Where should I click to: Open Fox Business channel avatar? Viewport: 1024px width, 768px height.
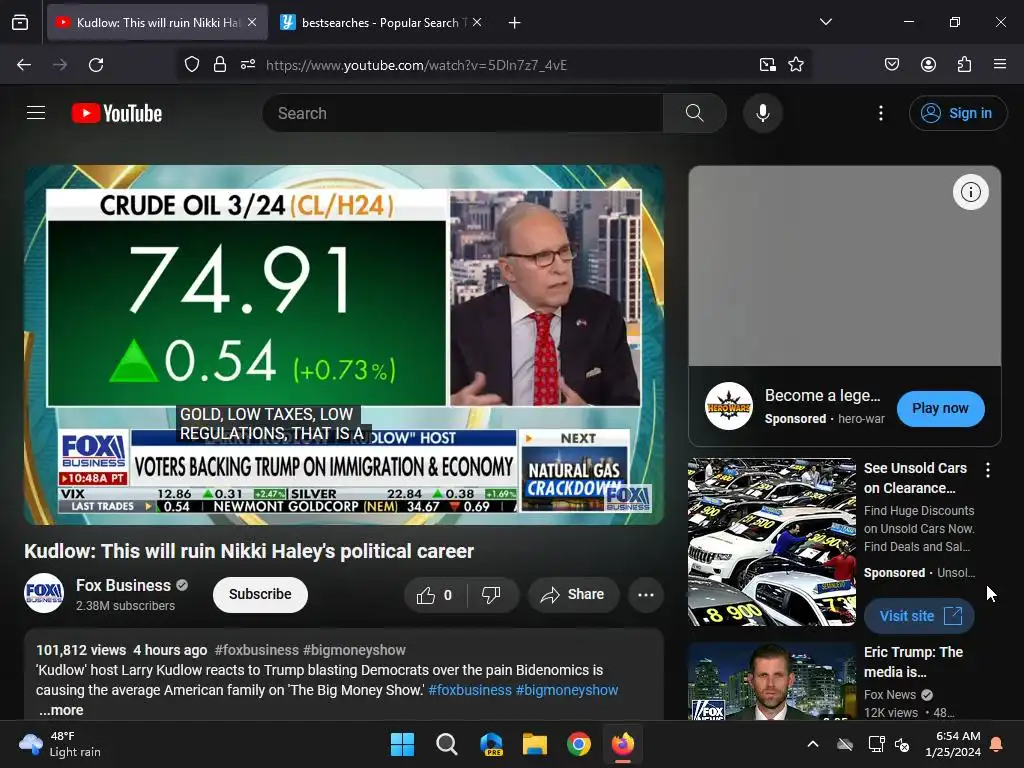[x=44, y=593]
